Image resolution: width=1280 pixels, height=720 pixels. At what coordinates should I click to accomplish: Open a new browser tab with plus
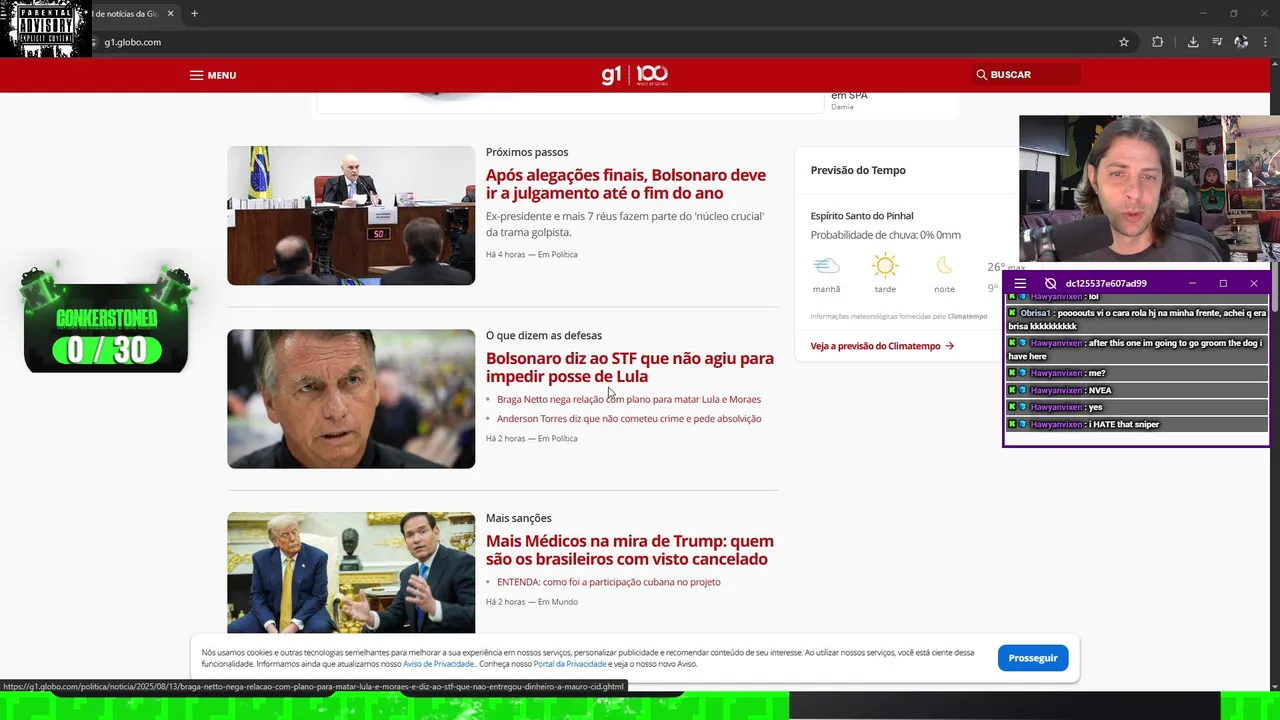(x=194, y=13)
